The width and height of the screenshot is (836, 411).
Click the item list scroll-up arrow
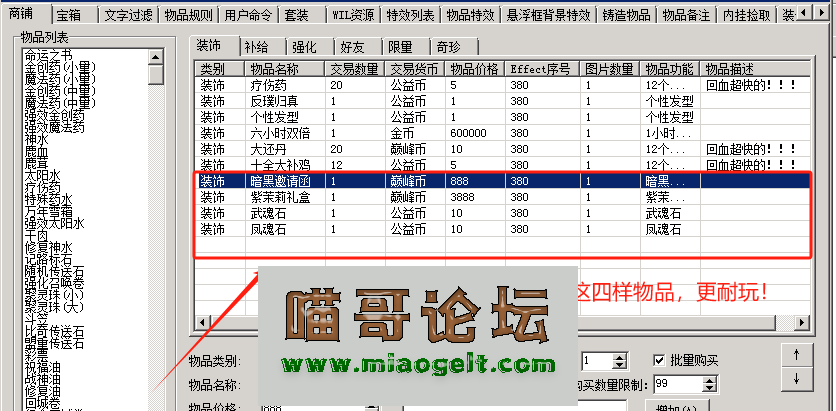pos(155,55)
